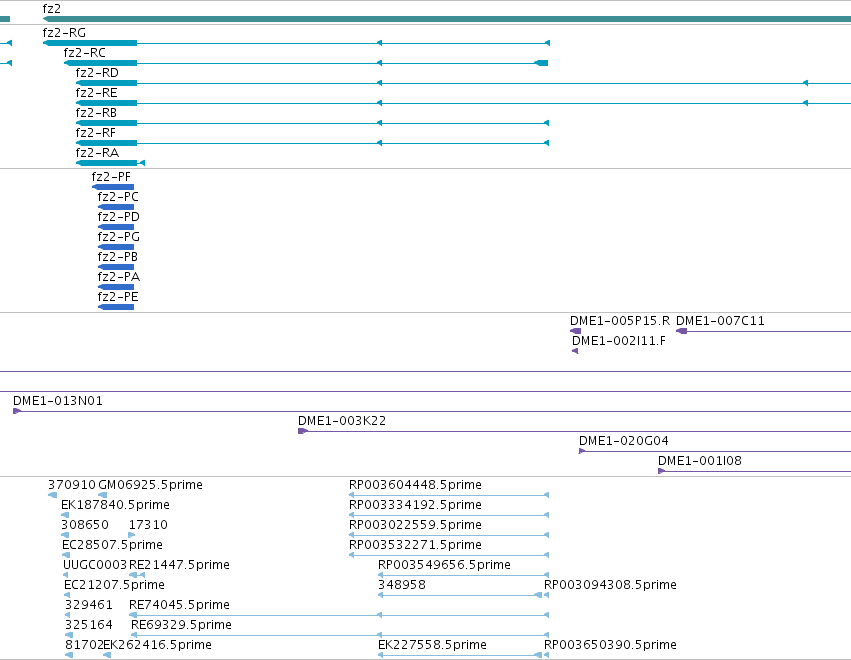Select the DME1-020G04 clone label

click(624, 441)
